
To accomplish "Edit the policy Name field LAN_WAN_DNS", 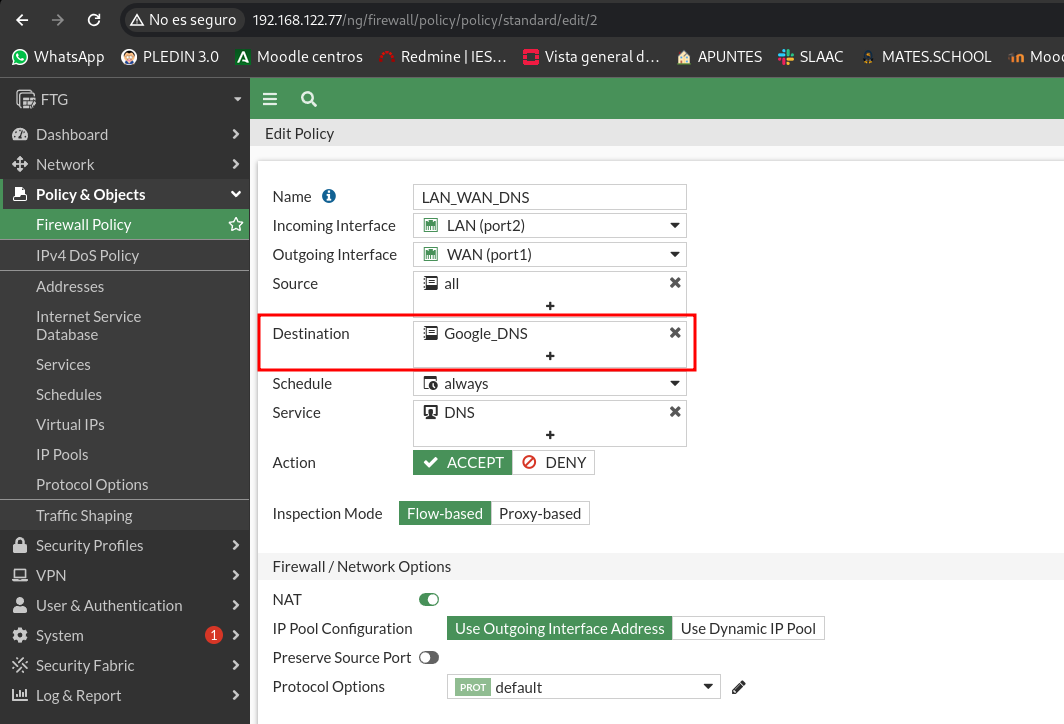I will point(550,197).
